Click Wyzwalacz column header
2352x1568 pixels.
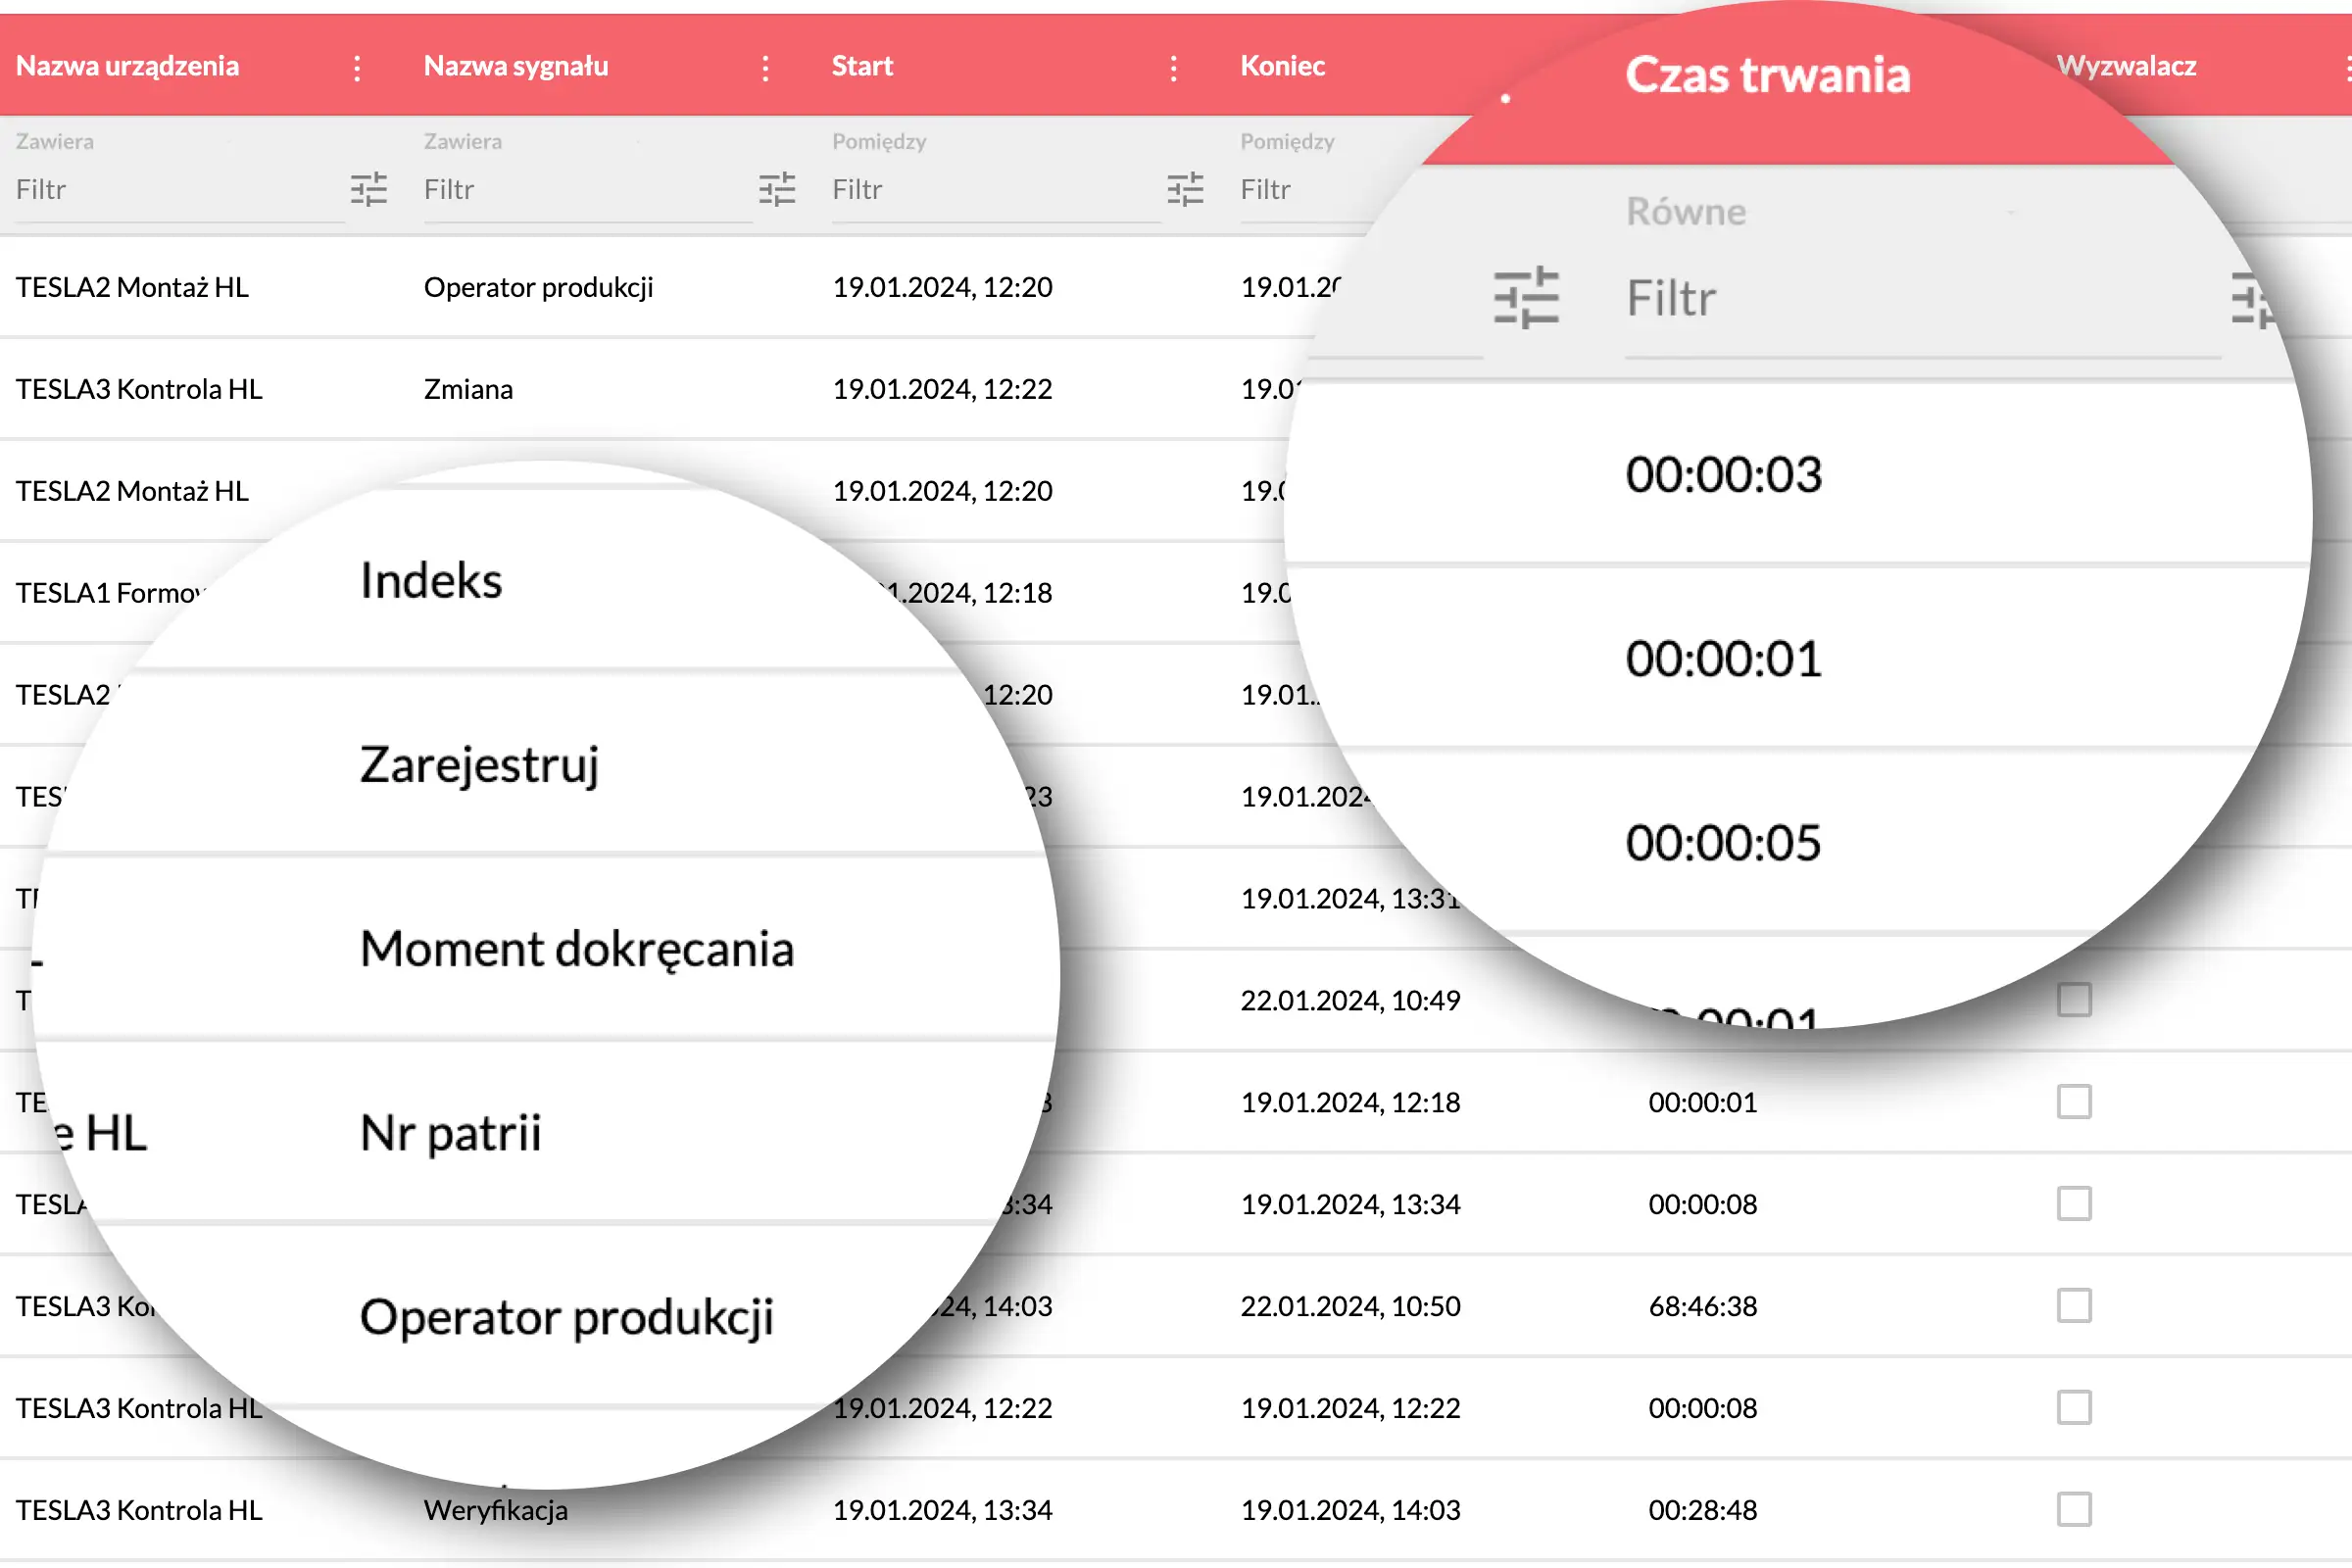click(x=2126, y=66)
